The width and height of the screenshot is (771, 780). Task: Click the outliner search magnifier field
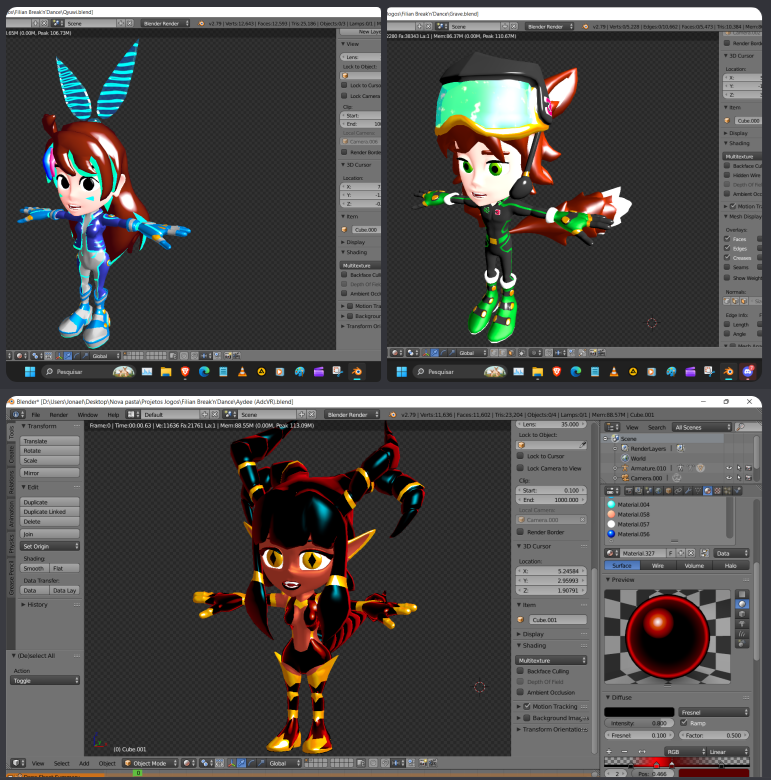tap(747, 427)
